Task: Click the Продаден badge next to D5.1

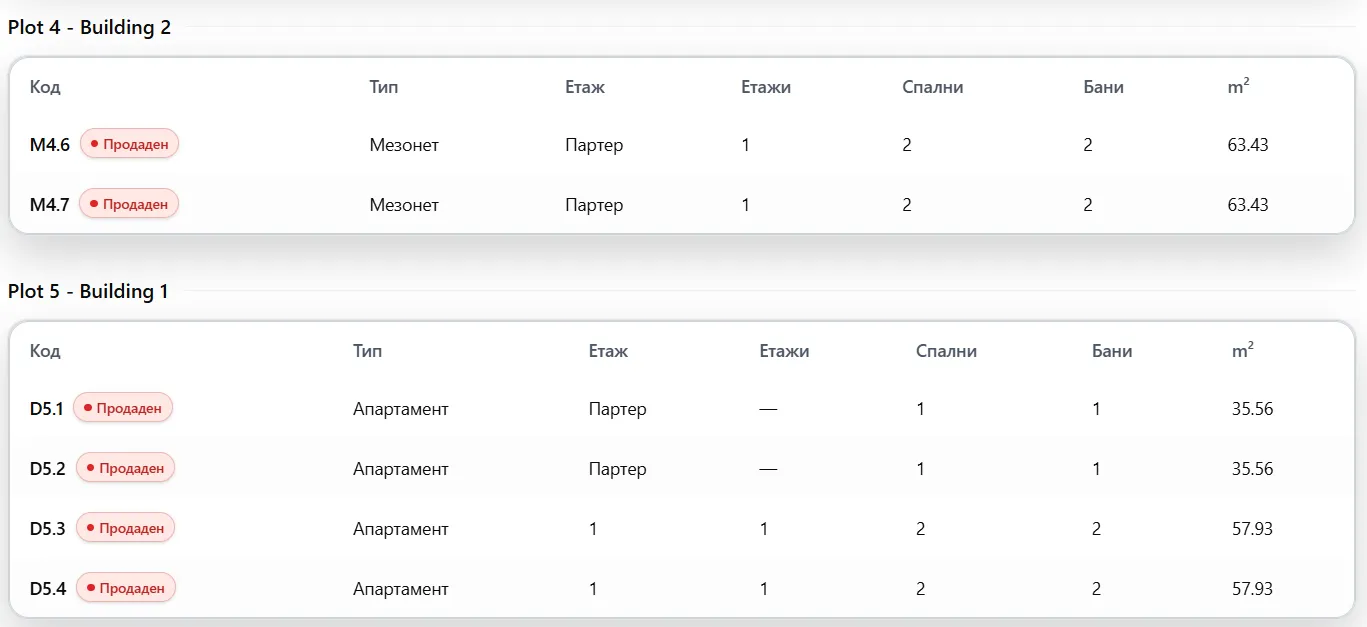Action: click(123, 408)
